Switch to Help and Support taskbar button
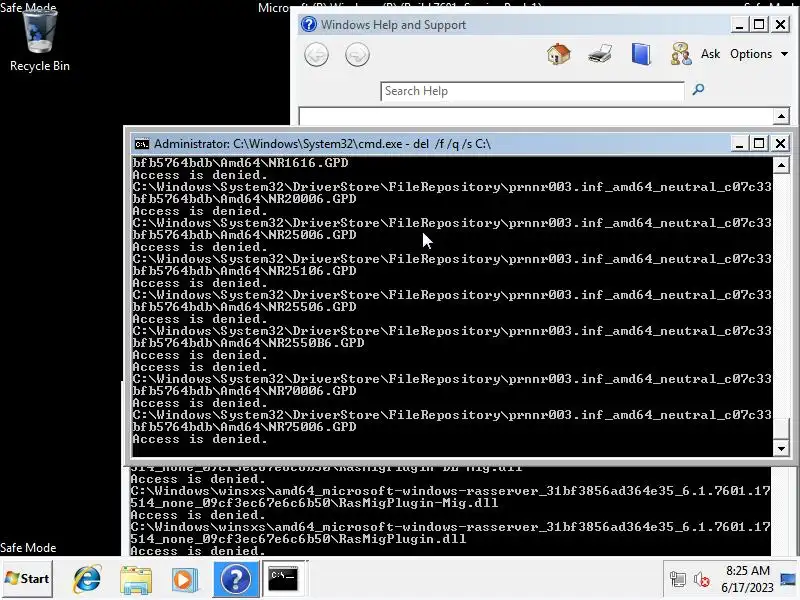Image resolution: width=800 pixels, height=600 pixels. click(x=236, y=579)
